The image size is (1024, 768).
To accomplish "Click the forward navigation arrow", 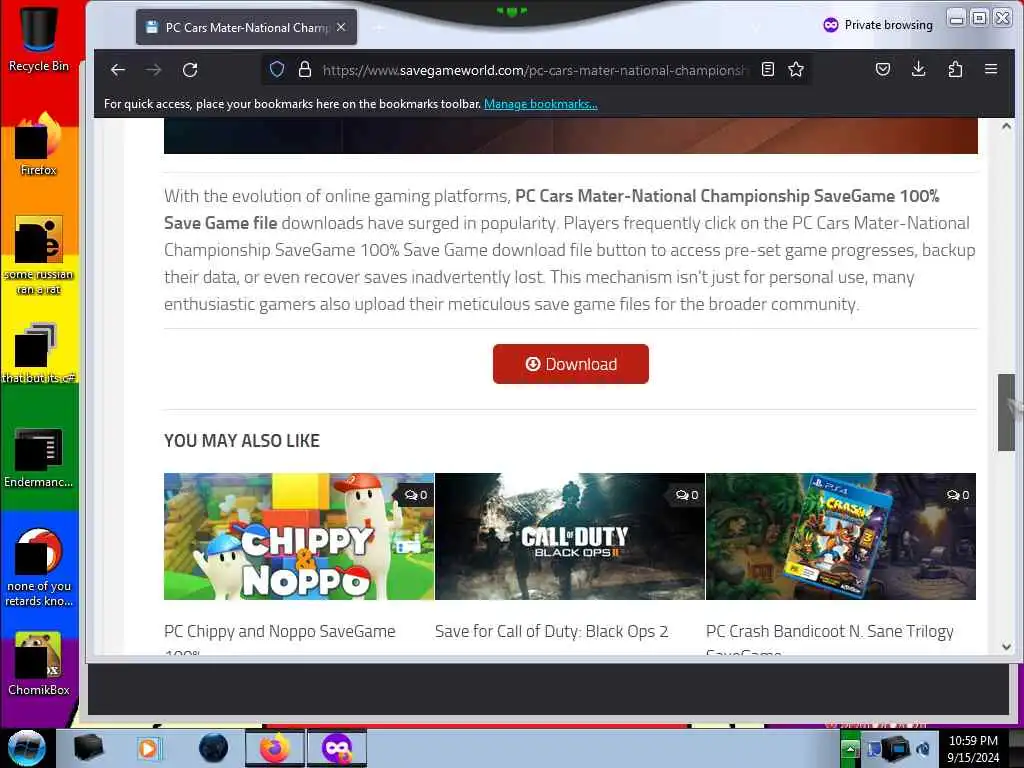I will (x=153, y=70).
